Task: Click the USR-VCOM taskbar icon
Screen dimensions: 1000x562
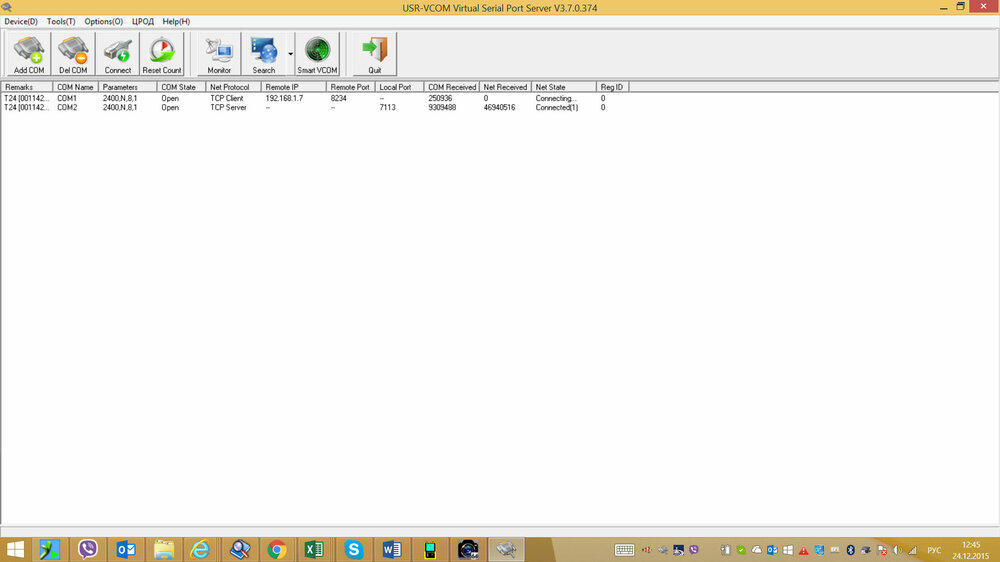Action: (506, 549)
